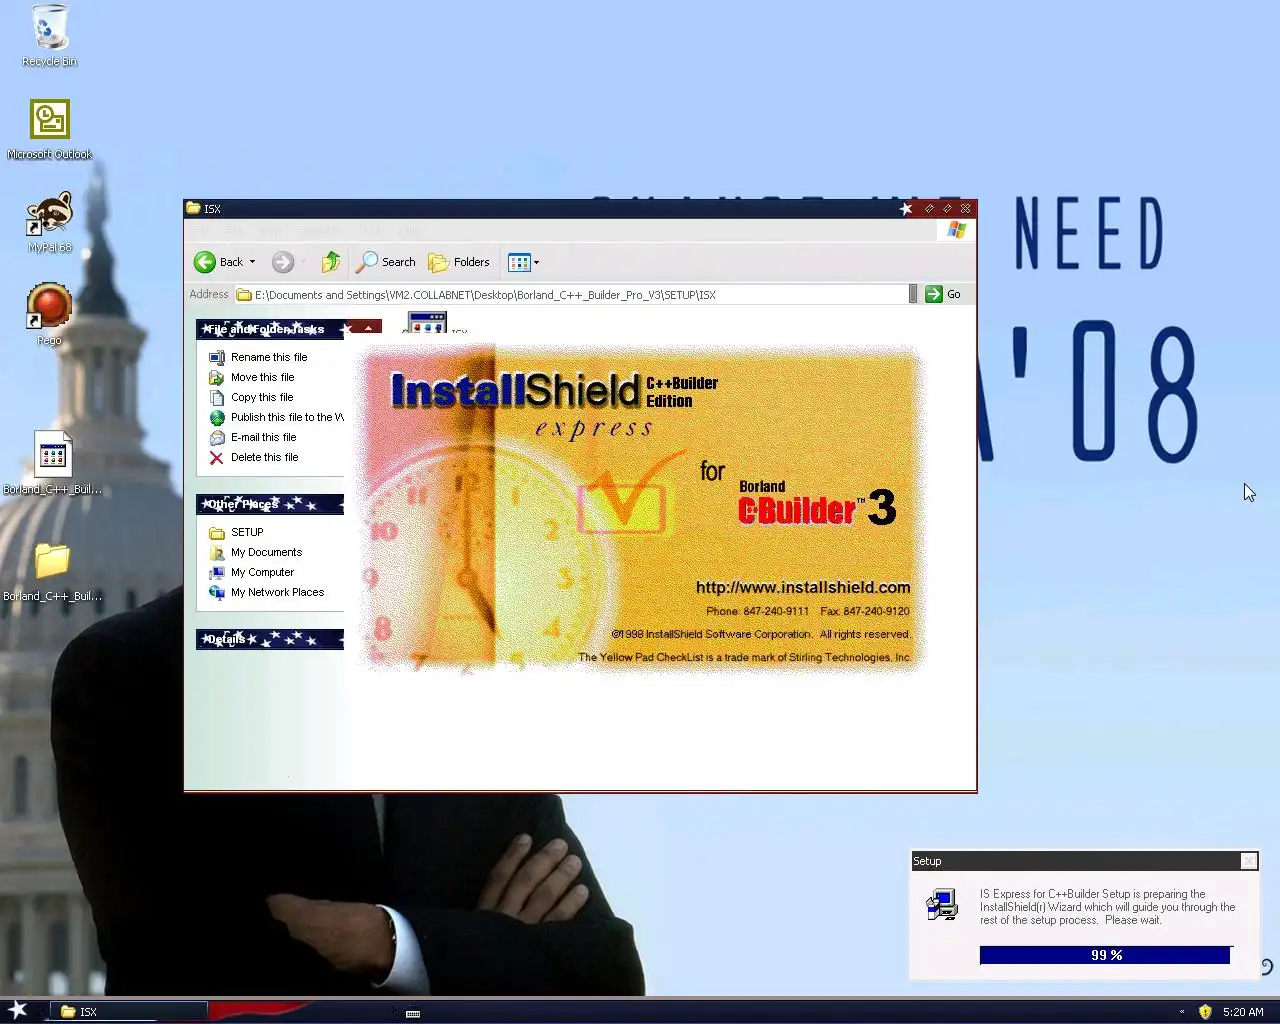Viewport: 1280px width, 1024px height.
Task: Open SETUP under Other Places
Action: (247, 532)
